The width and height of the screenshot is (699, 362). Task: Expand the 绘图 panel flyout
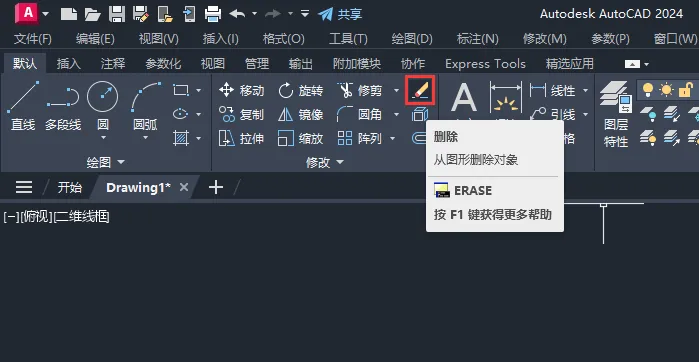coord(106,162)
